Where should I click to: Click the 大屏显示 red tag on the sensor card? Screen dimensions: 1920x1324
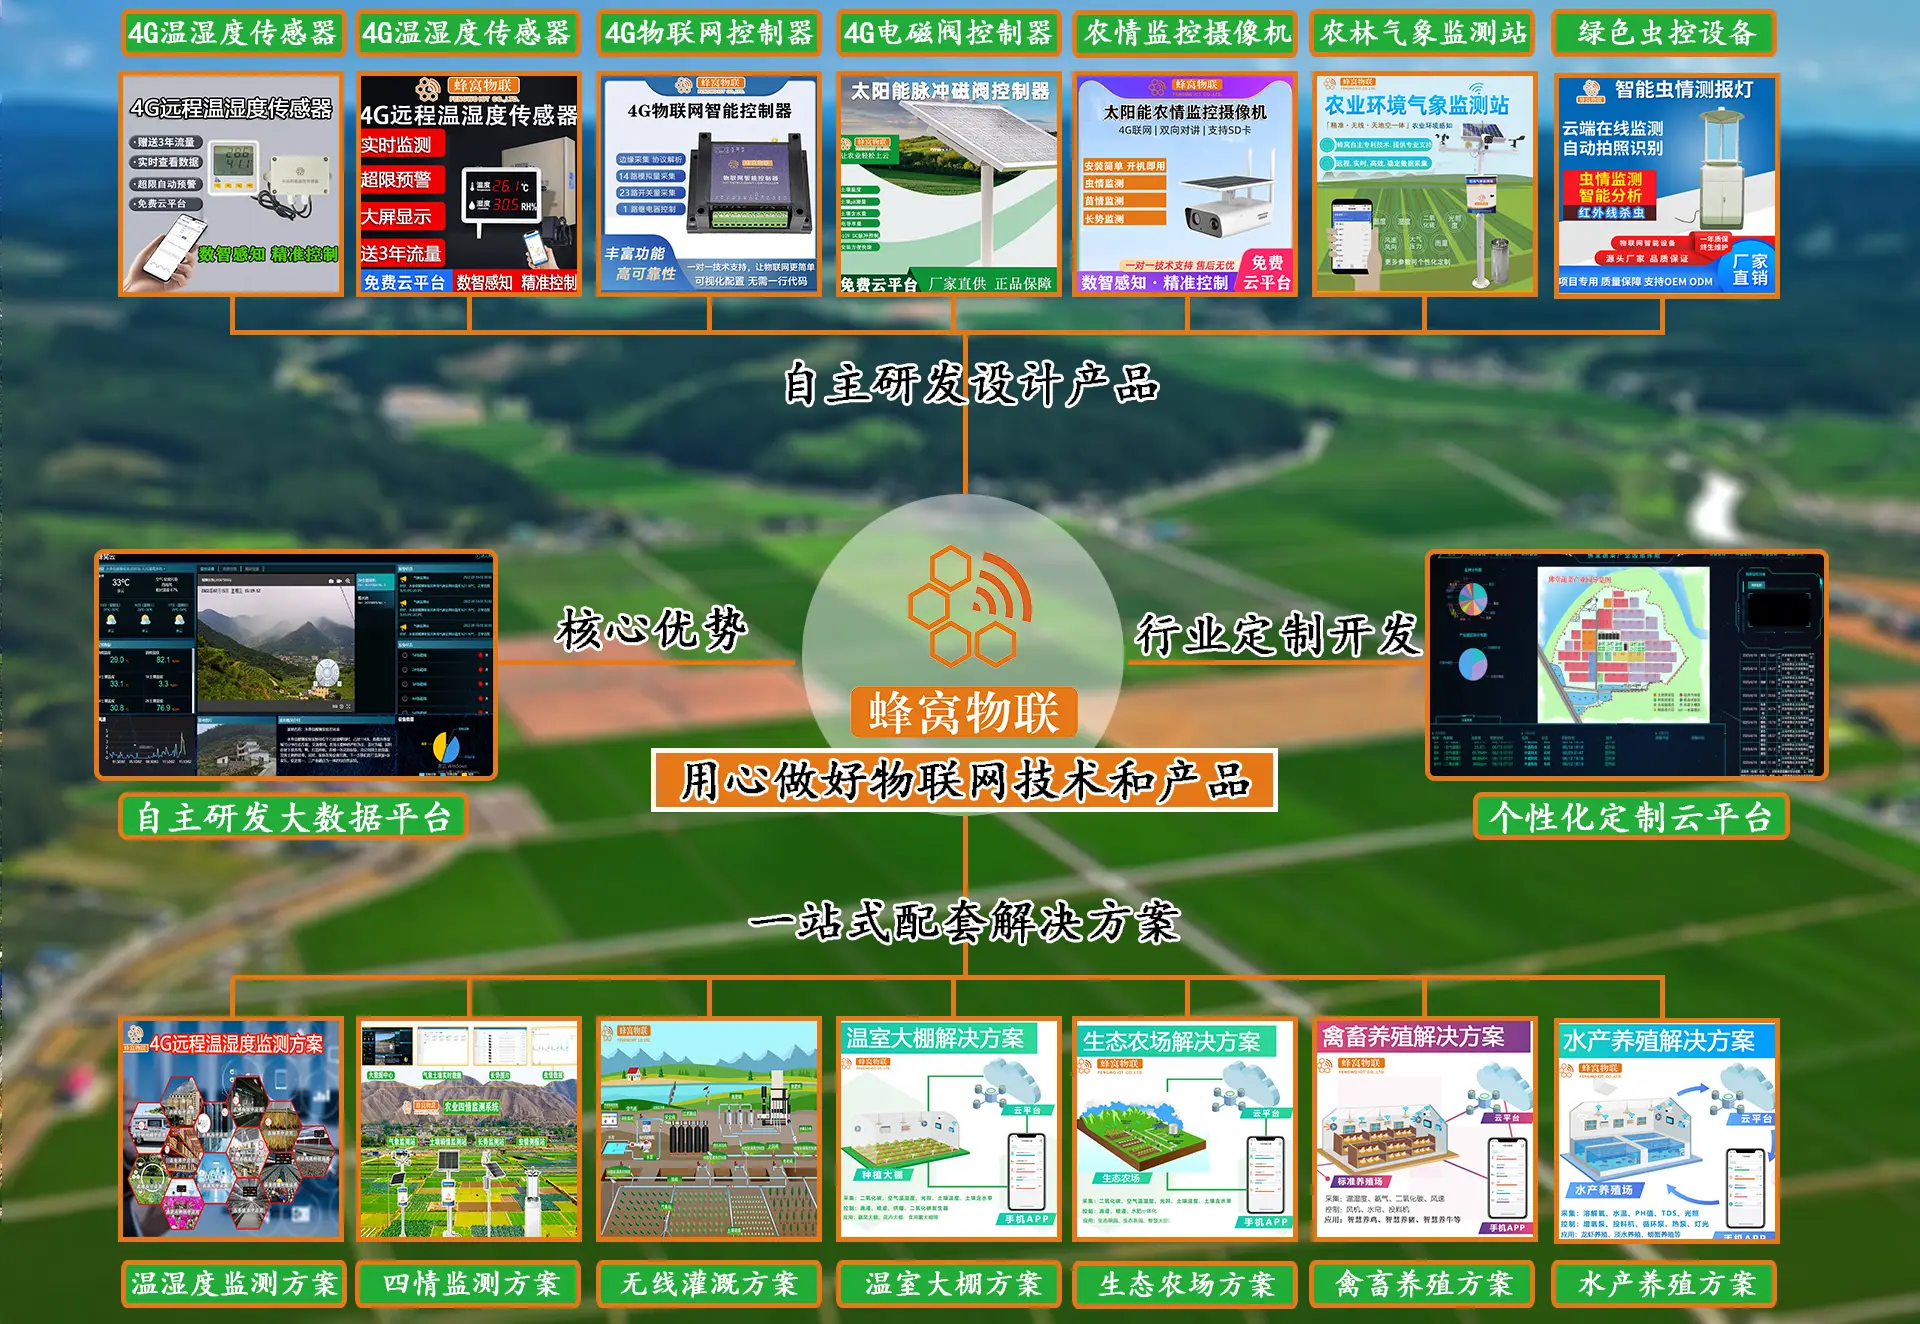click(x=402, y=216)
